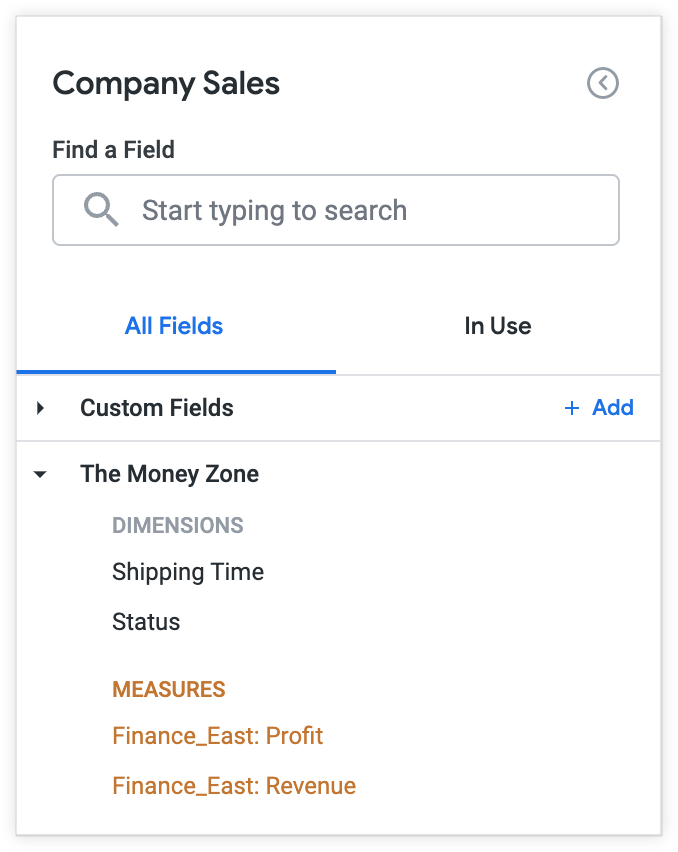
Task: Click the plus icon beside Add
Action: (572, 408)
